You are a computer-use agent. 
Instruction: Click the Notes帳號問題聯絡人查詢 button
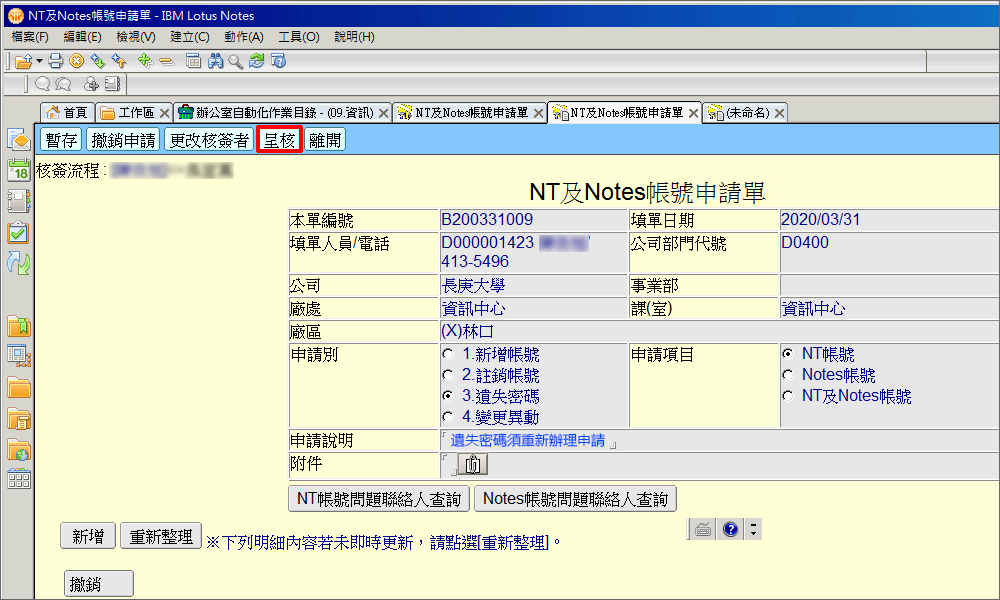click(x=575, y=499)
